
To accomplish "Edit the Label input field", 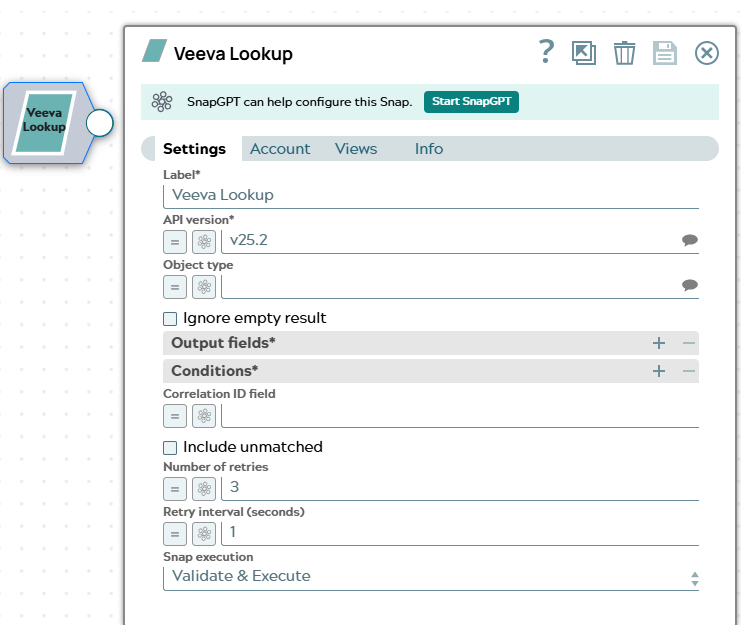I will (x=431, y=196).
